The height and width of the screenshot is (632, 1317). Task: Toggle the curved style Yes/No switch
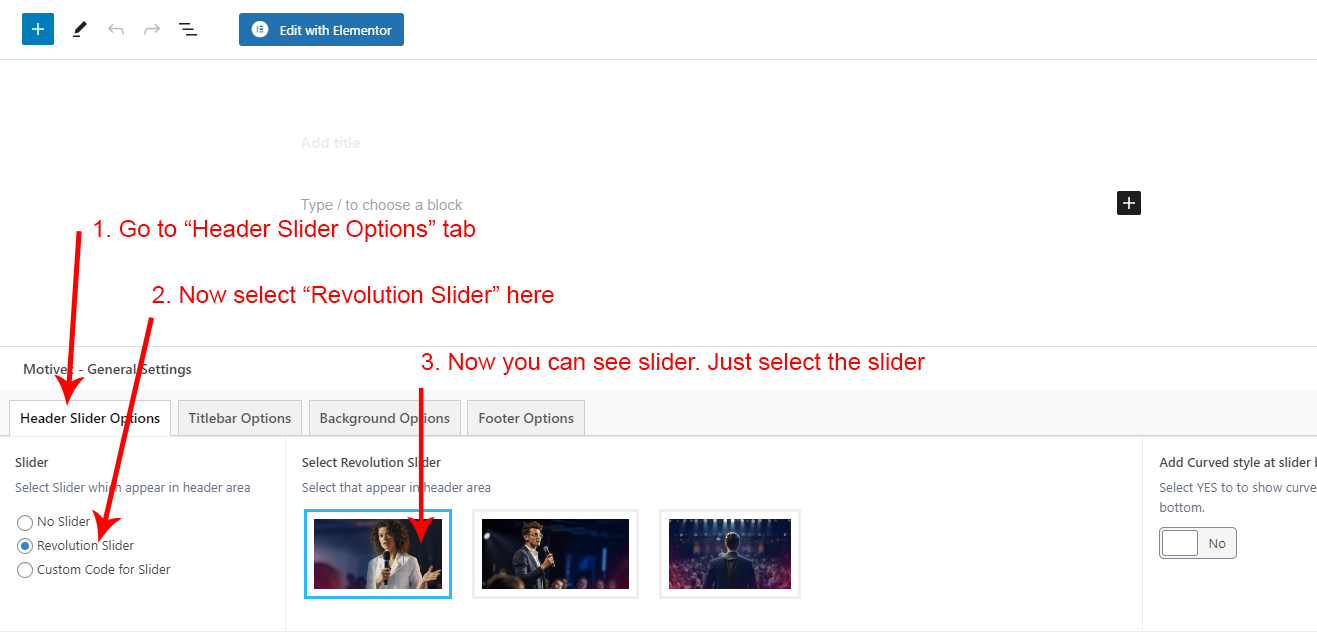[x=1197, y=543]
